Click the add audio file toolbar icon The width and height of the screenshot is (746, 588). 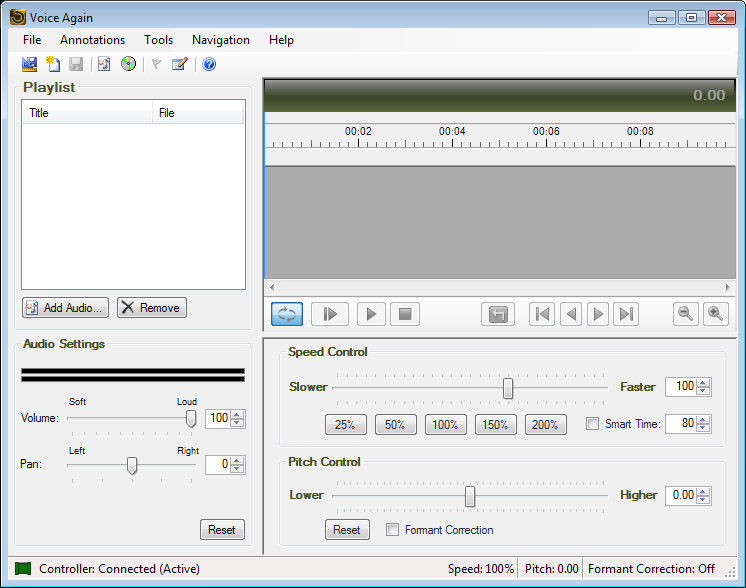click(103, 64)
